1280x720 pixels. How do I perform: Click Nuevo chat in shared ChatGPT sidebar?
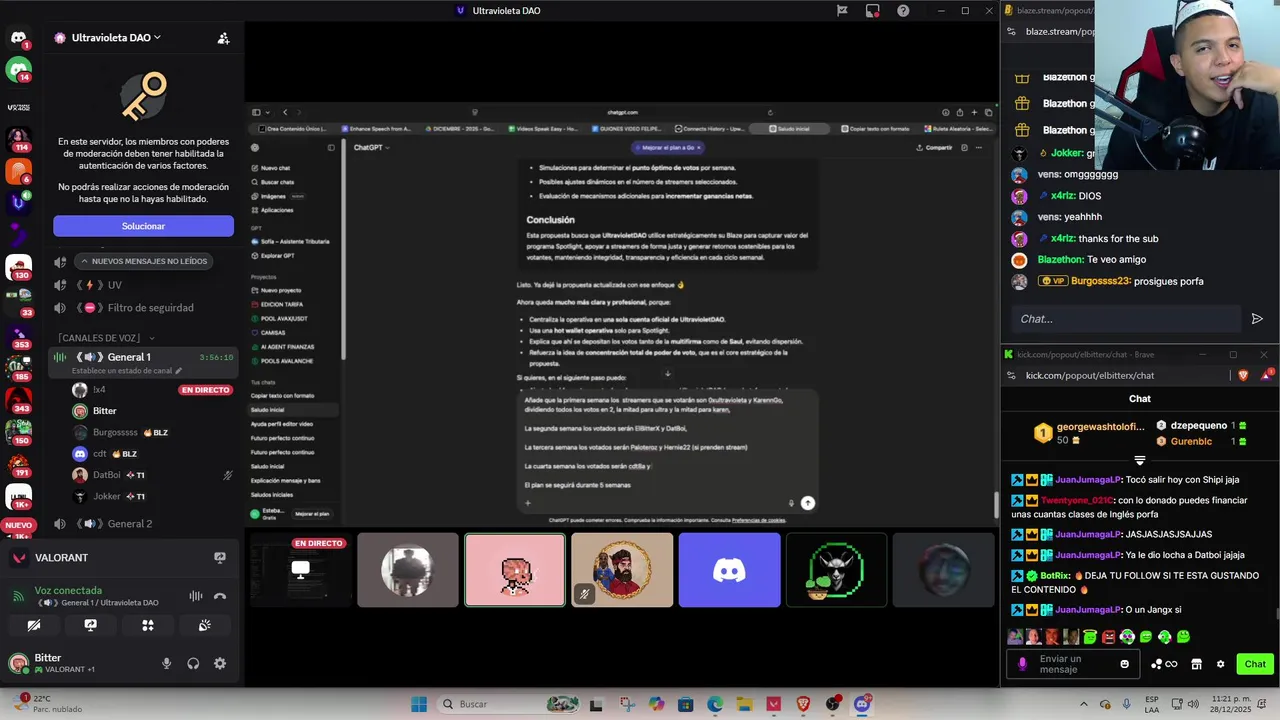click(271, 168)
